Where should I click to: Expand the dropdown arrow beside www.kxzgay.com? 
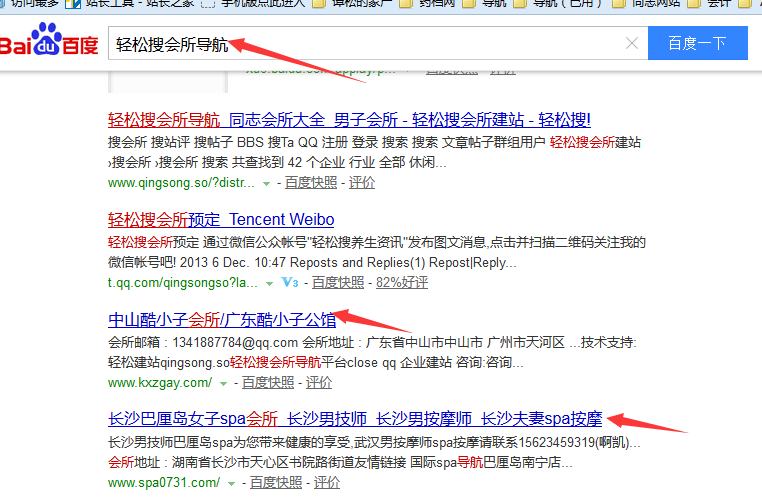[224, 383]
